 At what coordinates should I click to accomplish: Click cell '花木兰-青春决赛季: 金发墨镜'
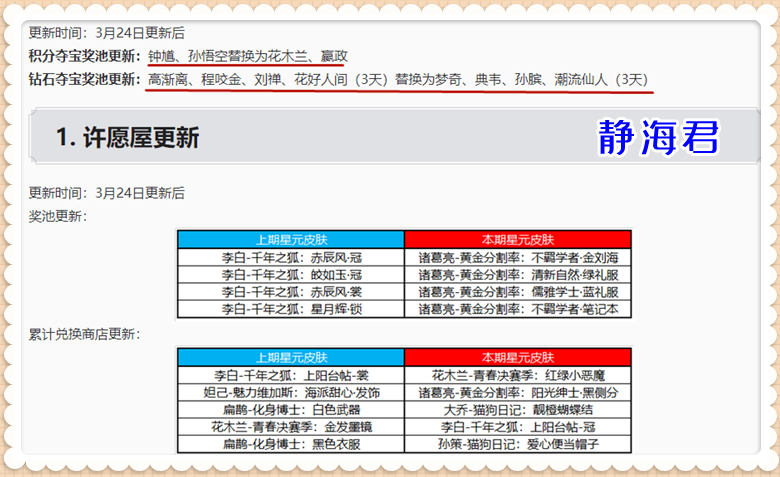pyautogui.click(x=292, y=427)
